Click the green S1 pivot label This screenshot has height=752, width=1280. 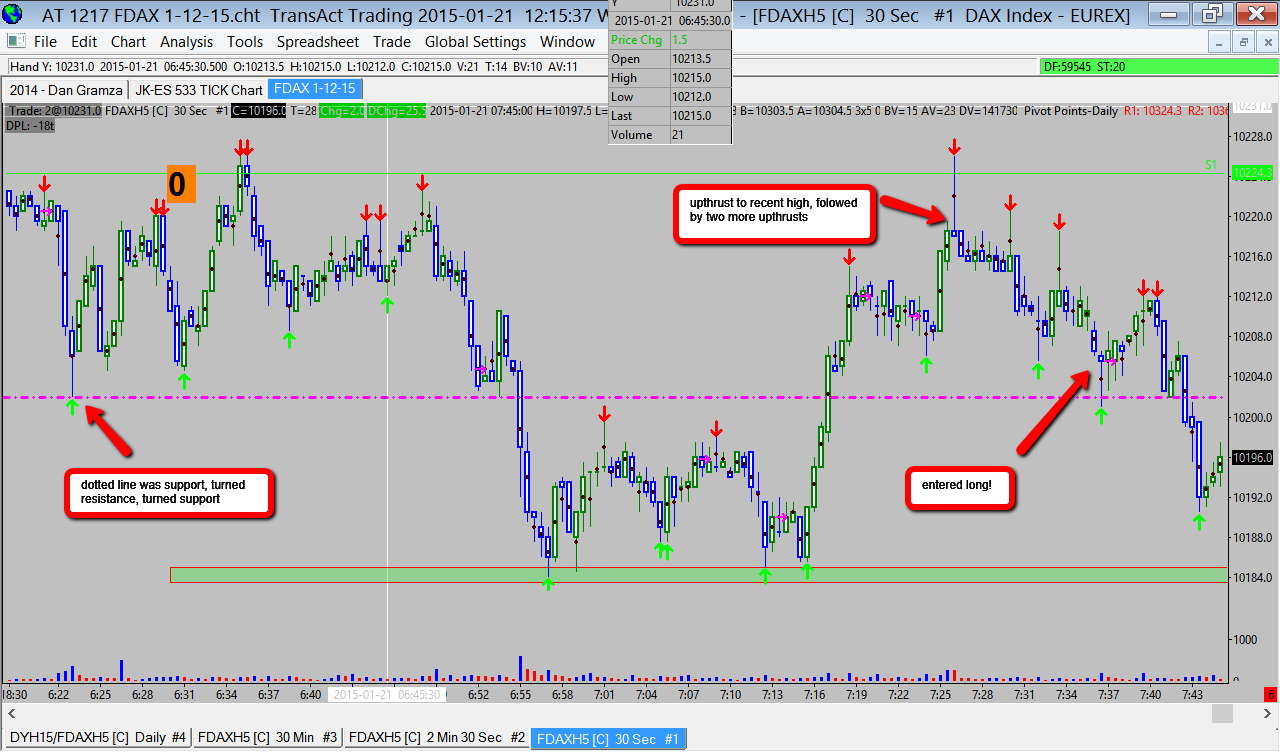click(x=1211, y=165)
